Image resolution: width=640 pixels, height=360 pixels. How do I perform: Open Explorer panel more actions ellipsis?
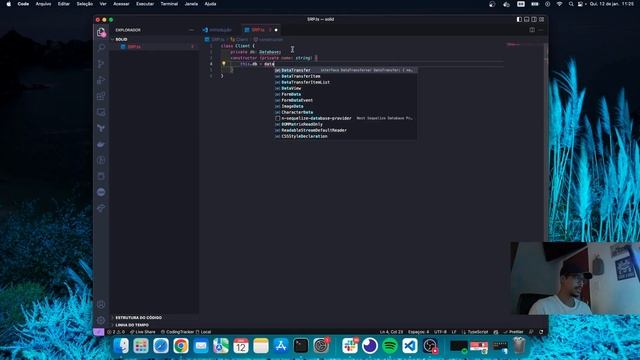point(191,30)
